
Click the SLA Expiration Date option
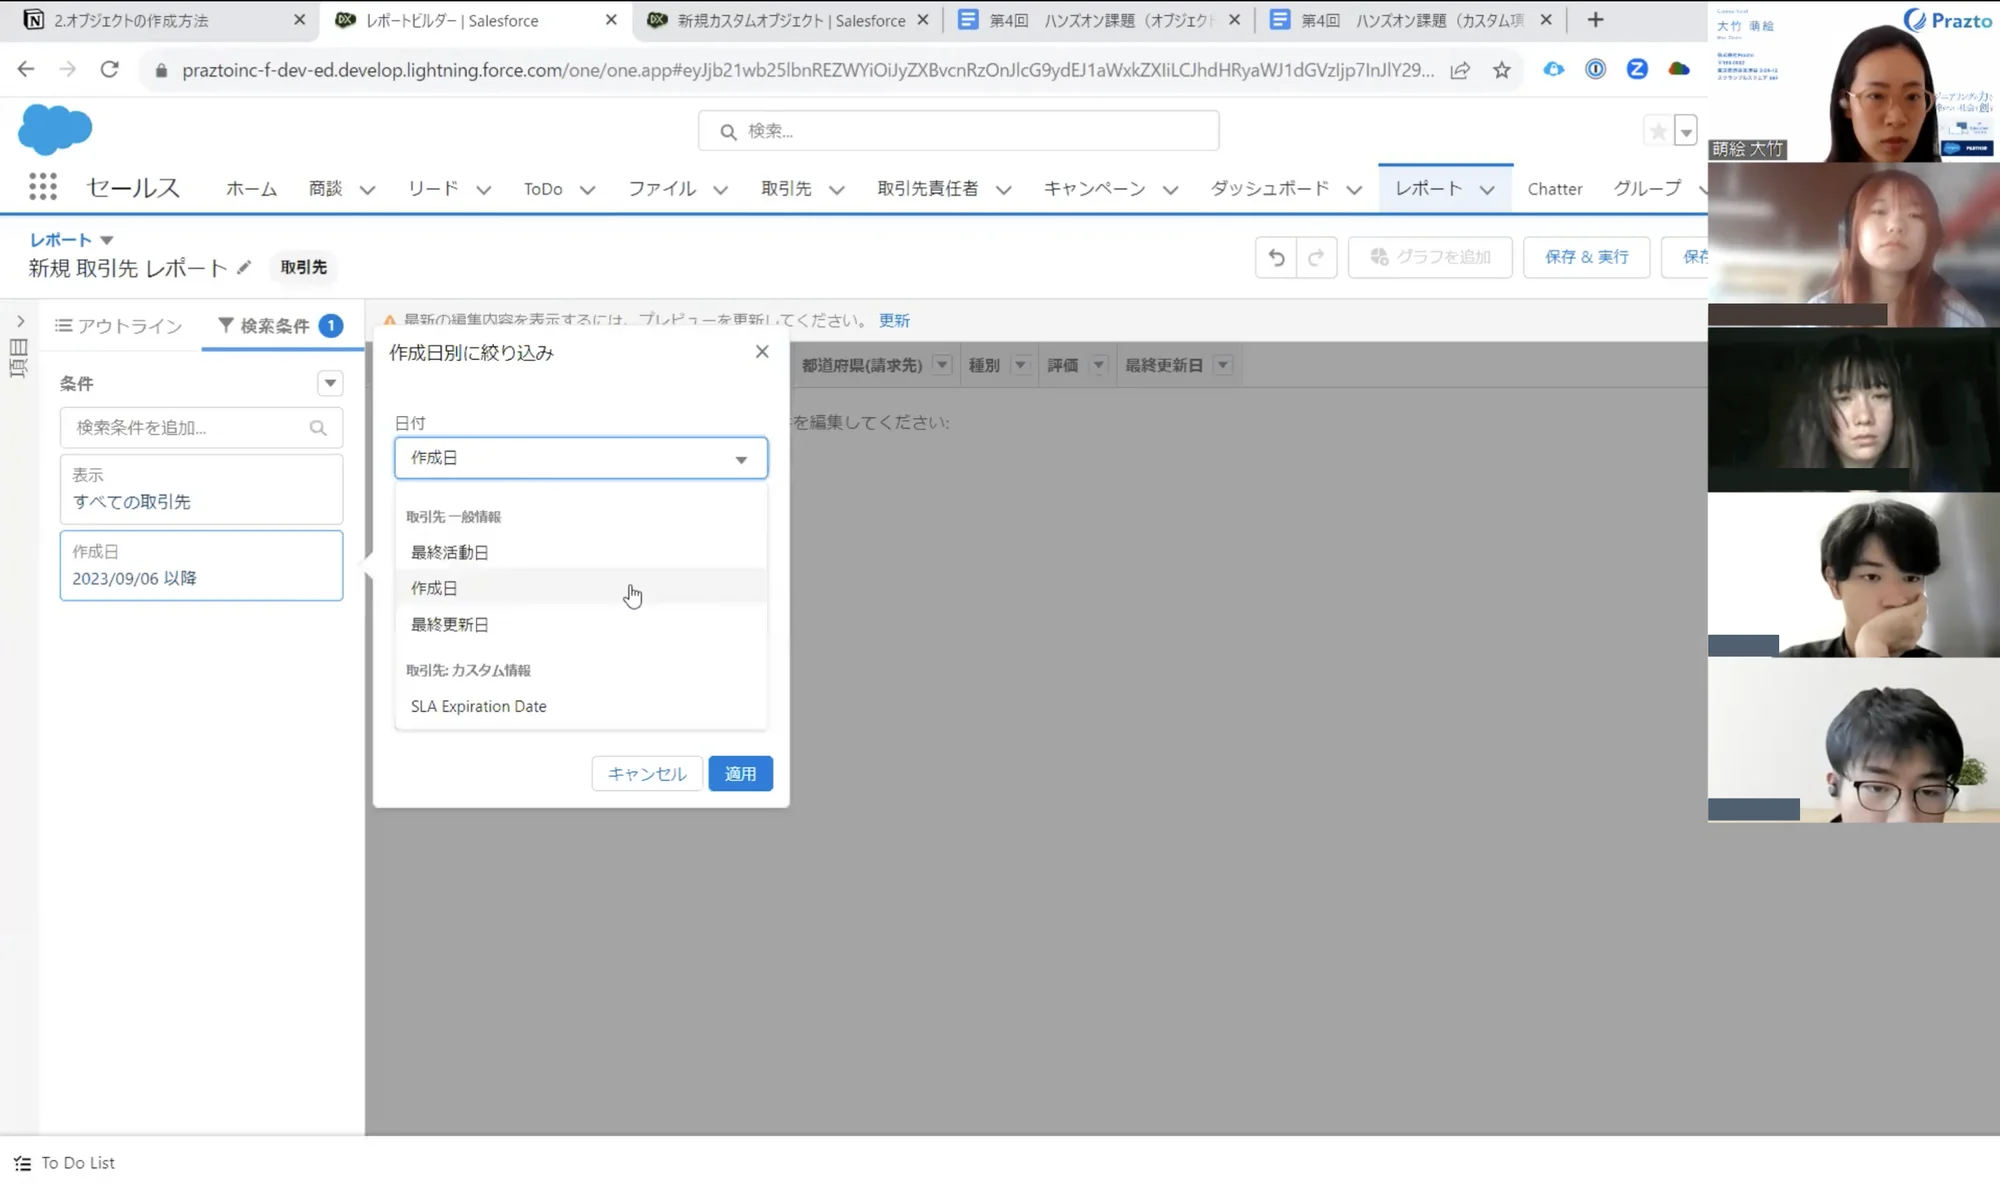coord(478,705)
